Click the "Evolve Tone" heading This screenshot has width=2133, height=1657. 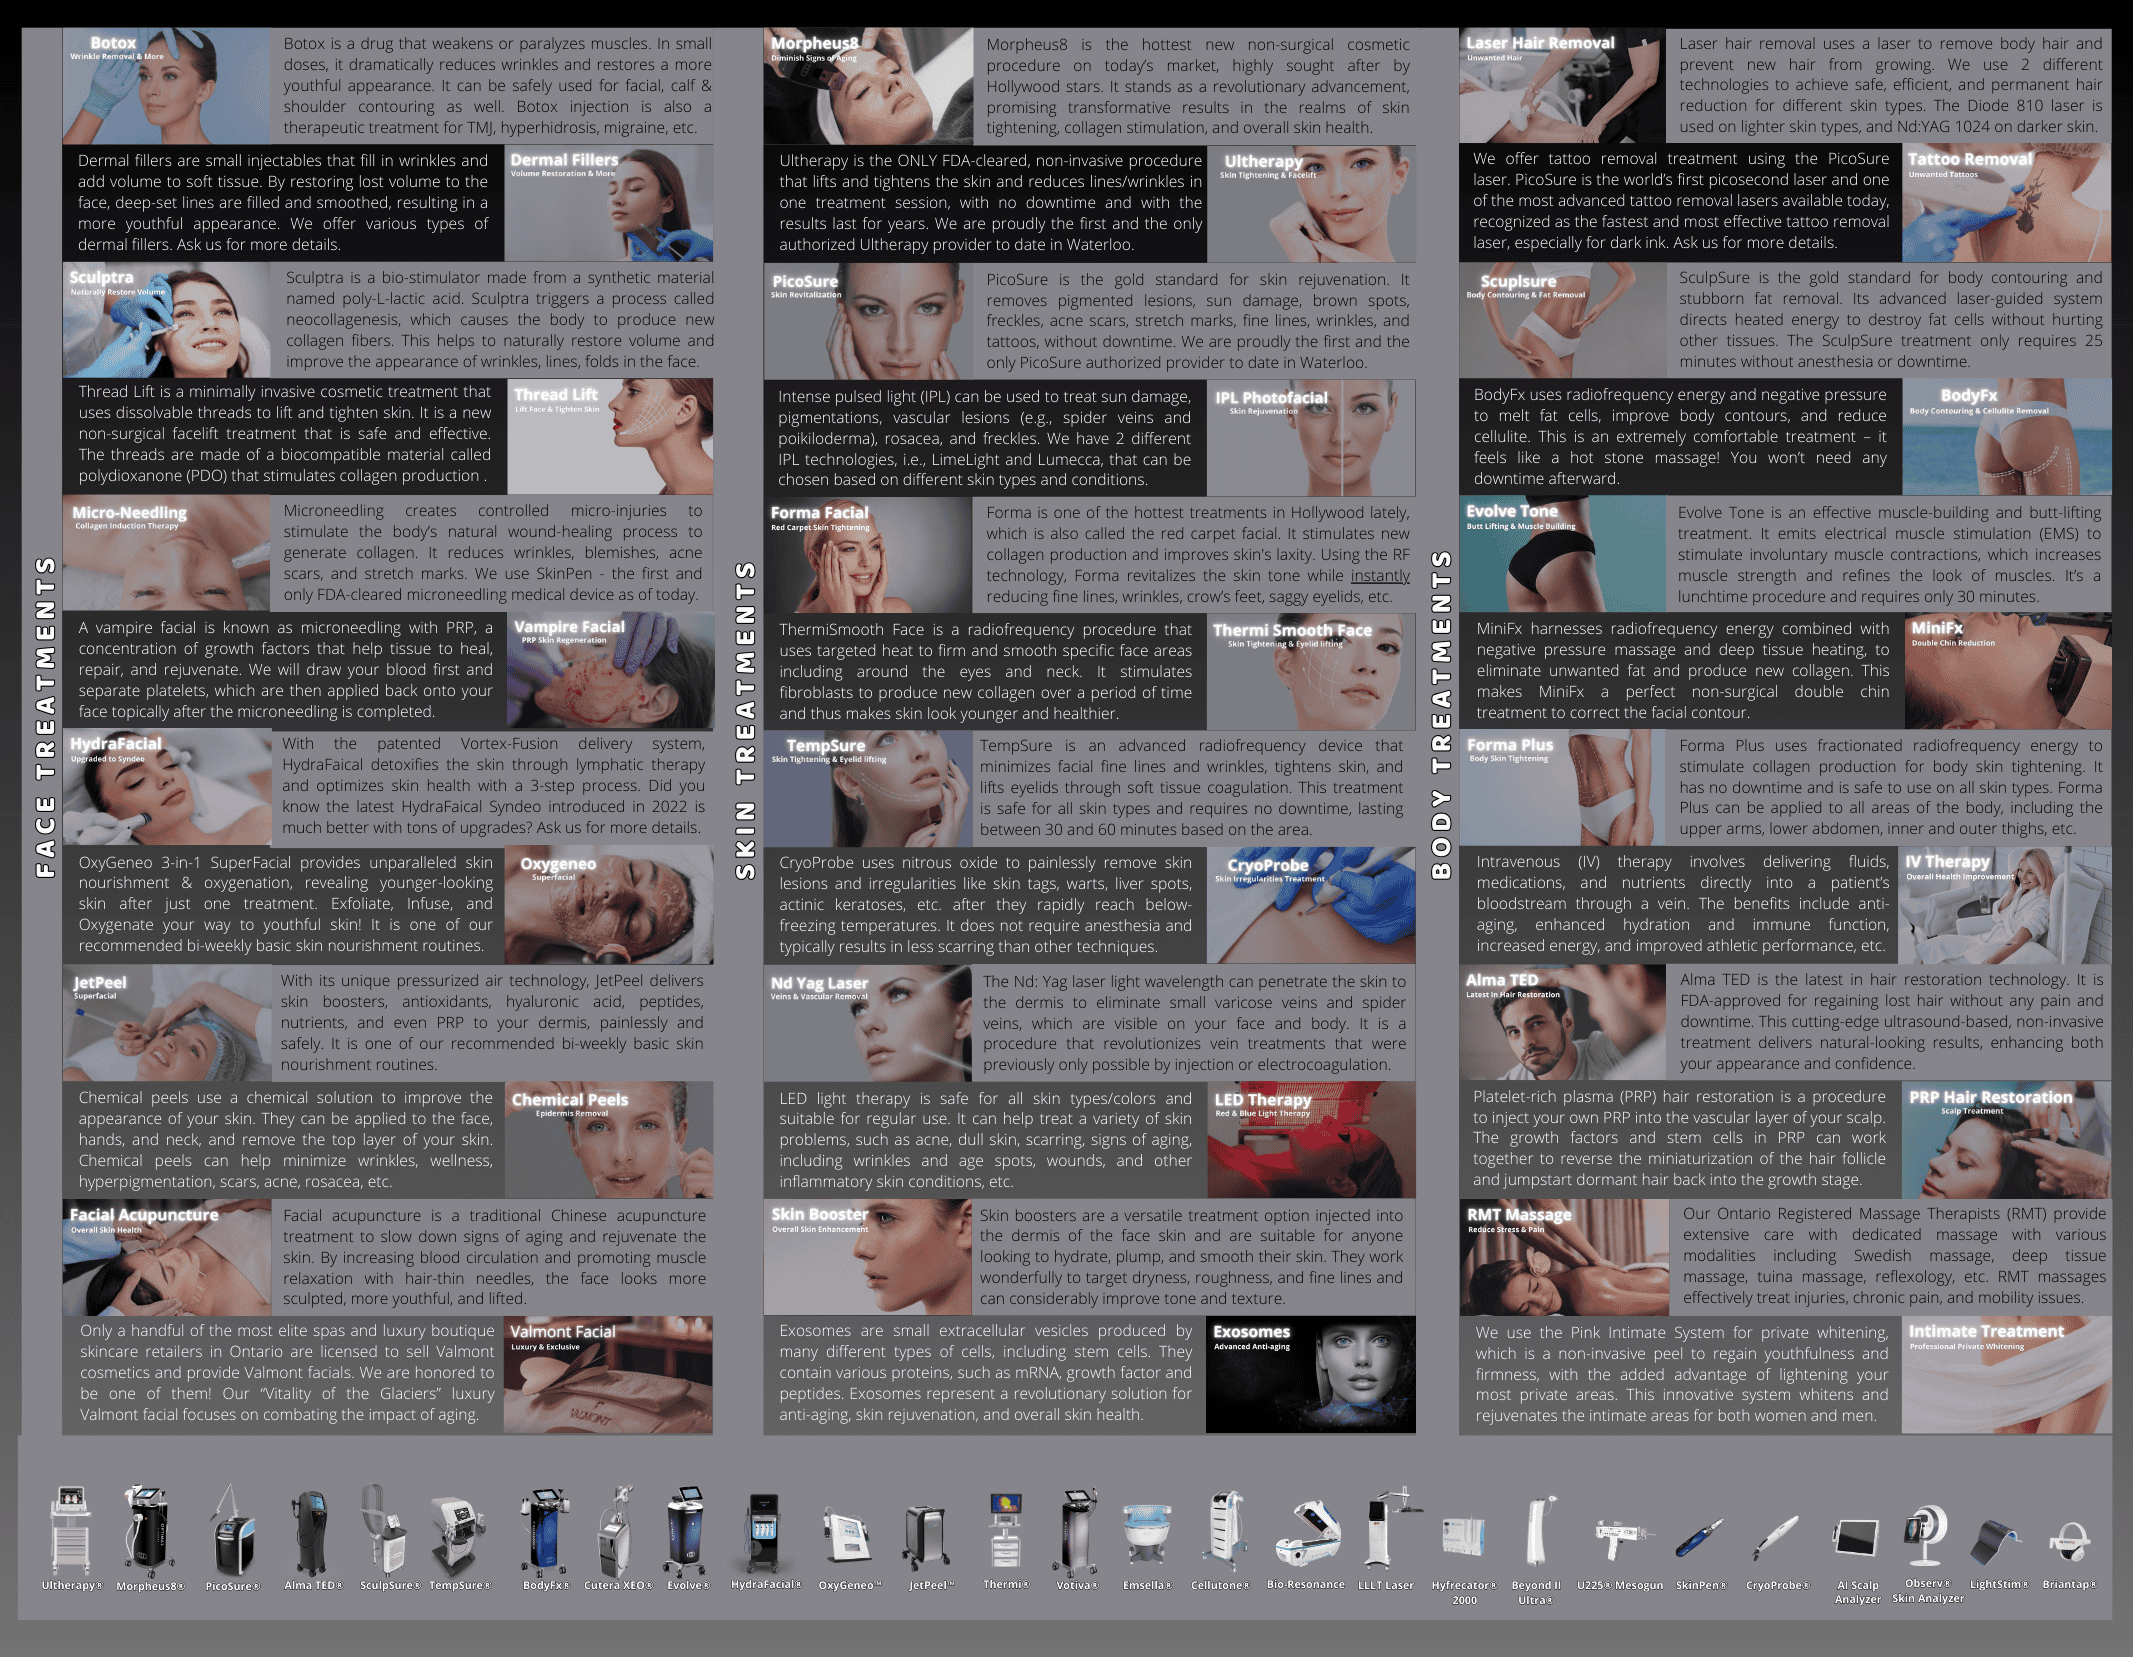click(1512, 512)
